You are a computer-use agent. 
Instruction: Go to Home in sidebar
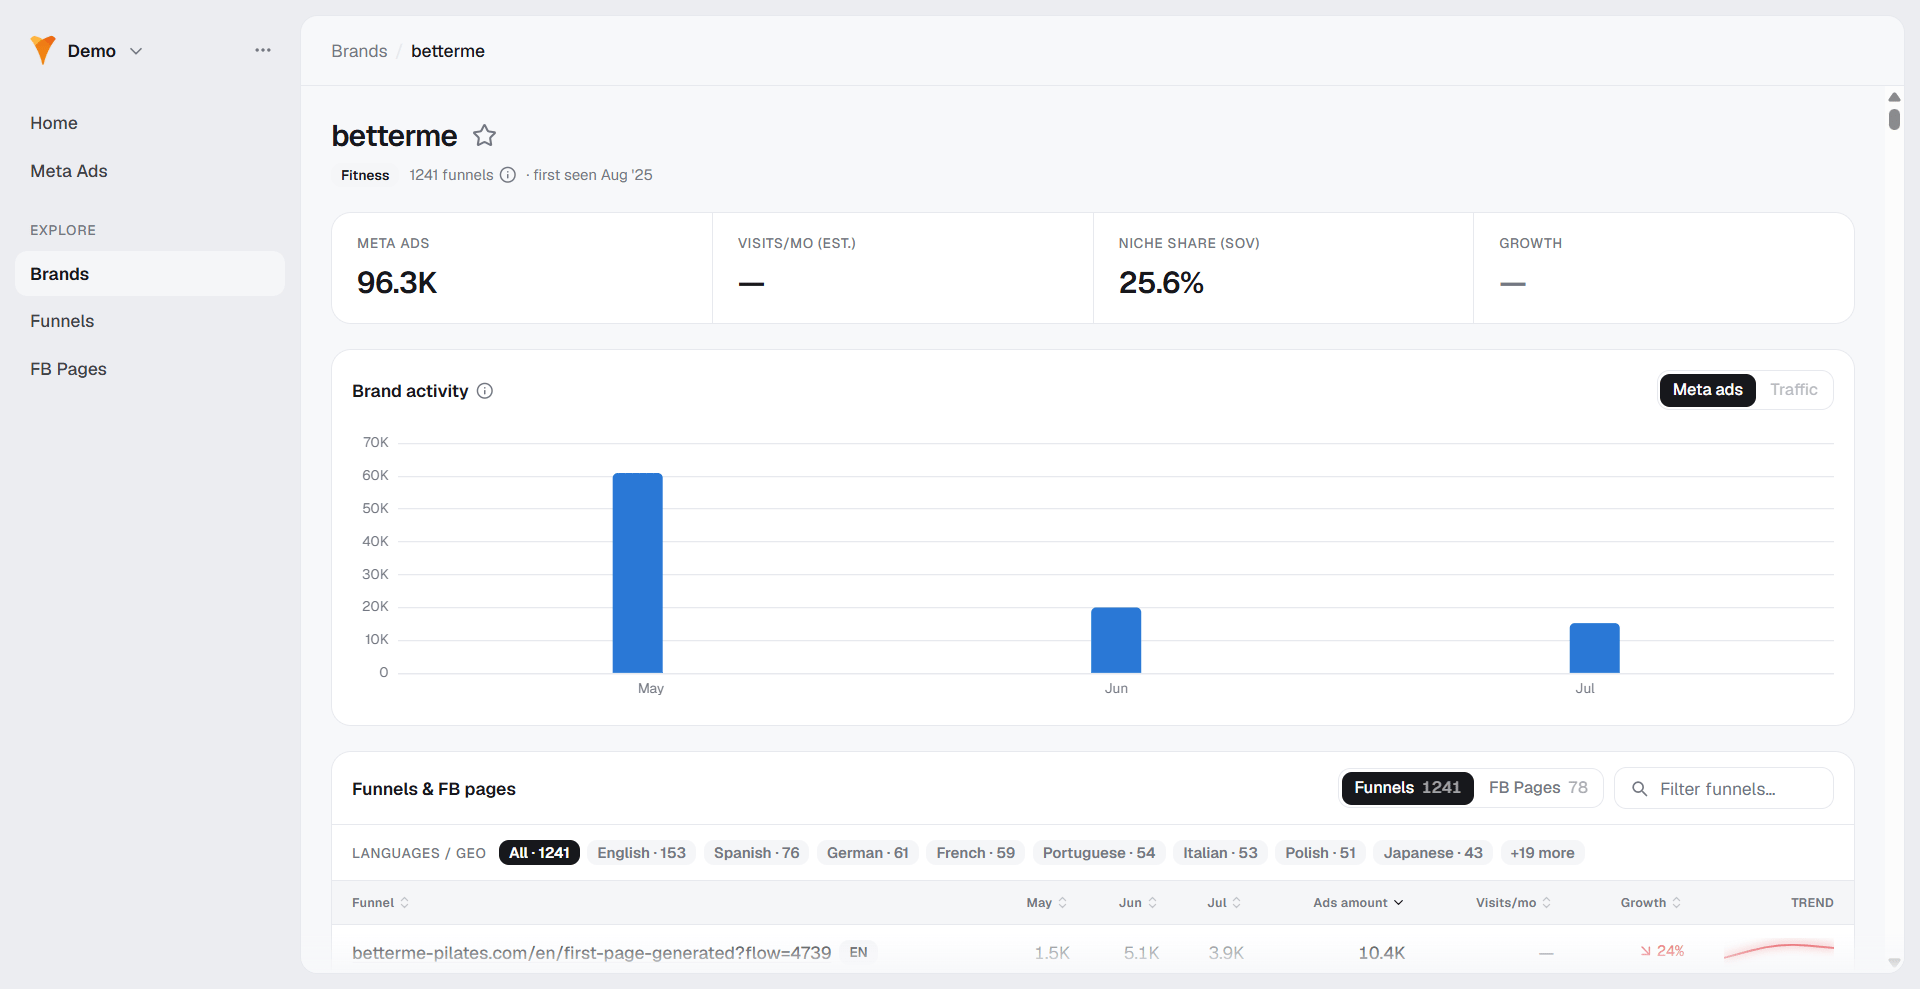pos(54,123)
